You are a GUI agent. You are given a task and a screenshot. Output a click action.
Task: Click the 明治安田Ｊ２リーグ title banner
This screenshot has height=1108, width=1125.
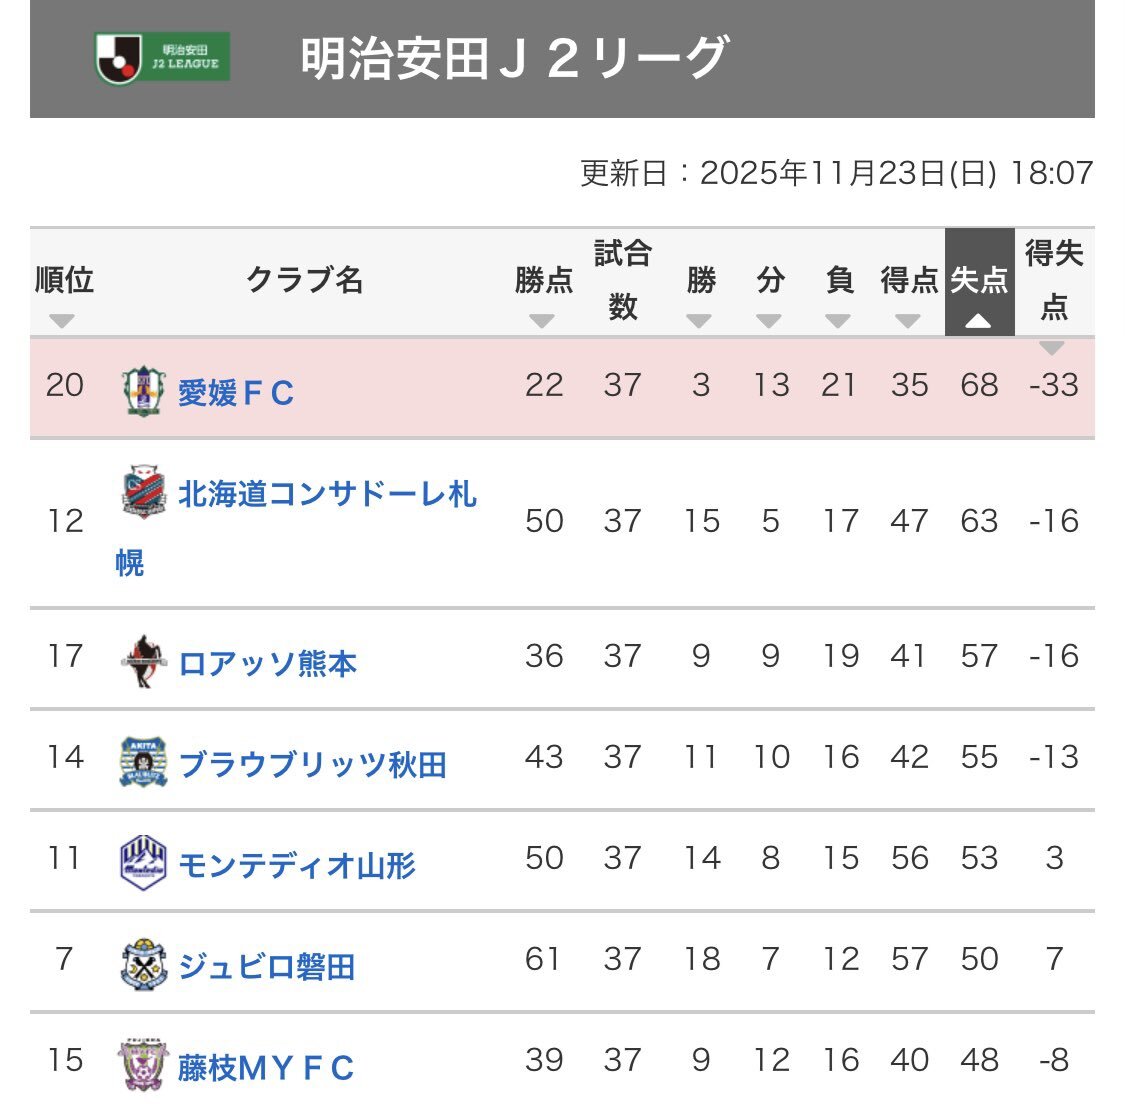[514, 58]
